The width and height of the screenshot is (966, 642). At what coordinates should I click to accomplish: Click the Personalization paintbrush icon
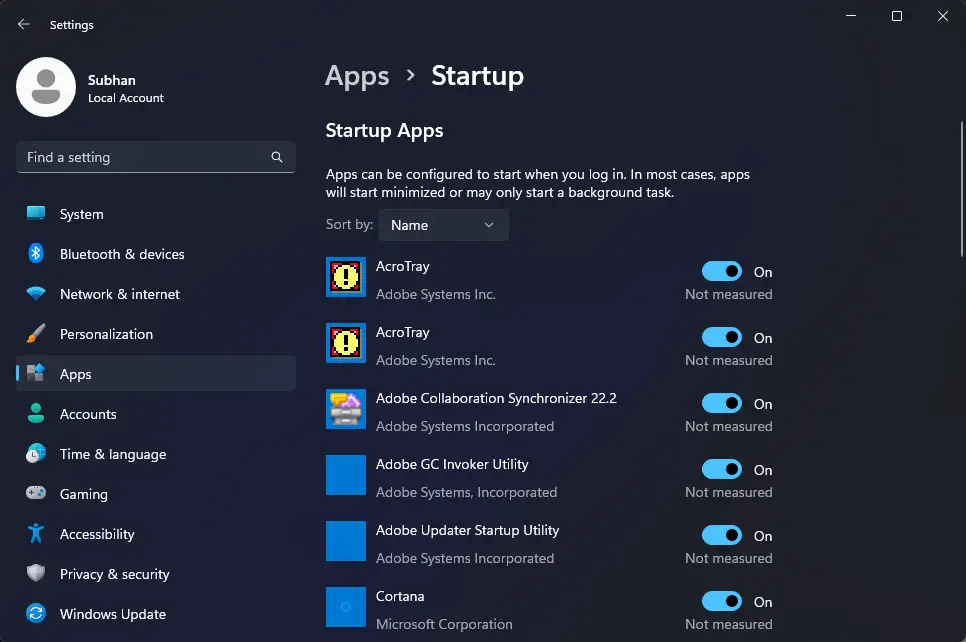coord(36,333)
